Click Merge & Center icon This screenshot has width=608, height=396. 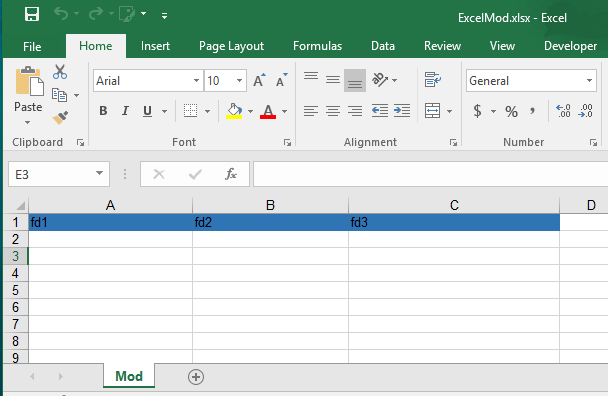[432, 111]
